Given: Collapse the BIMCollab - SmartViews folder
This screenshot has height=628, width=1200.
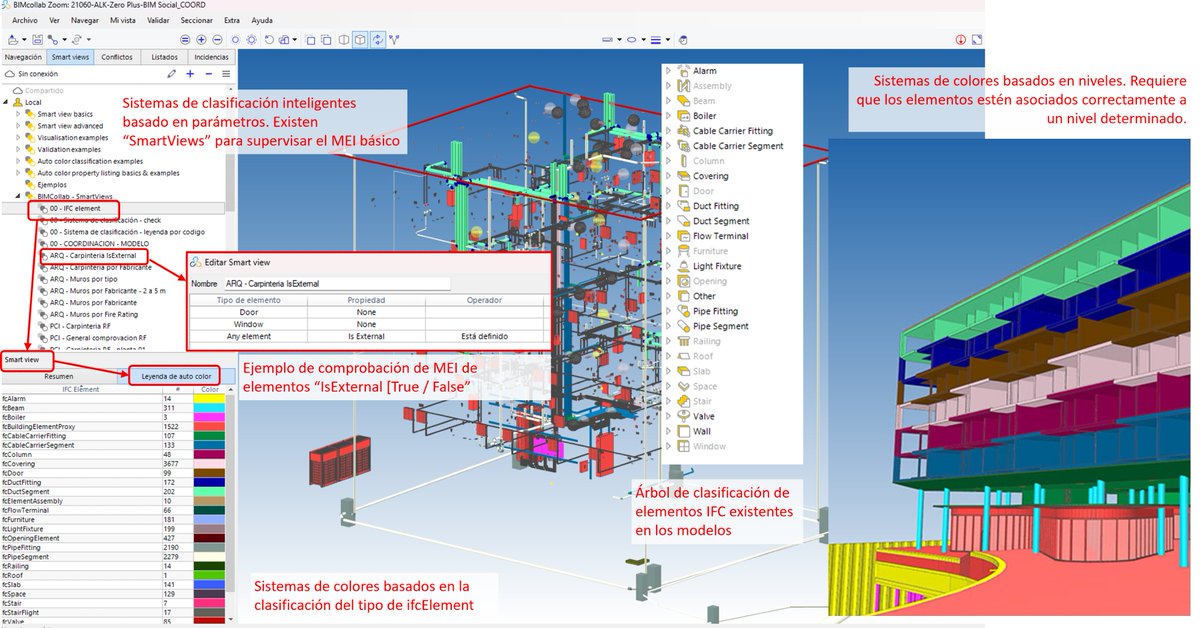Looking at the screenshot, I should click(18, 196).
